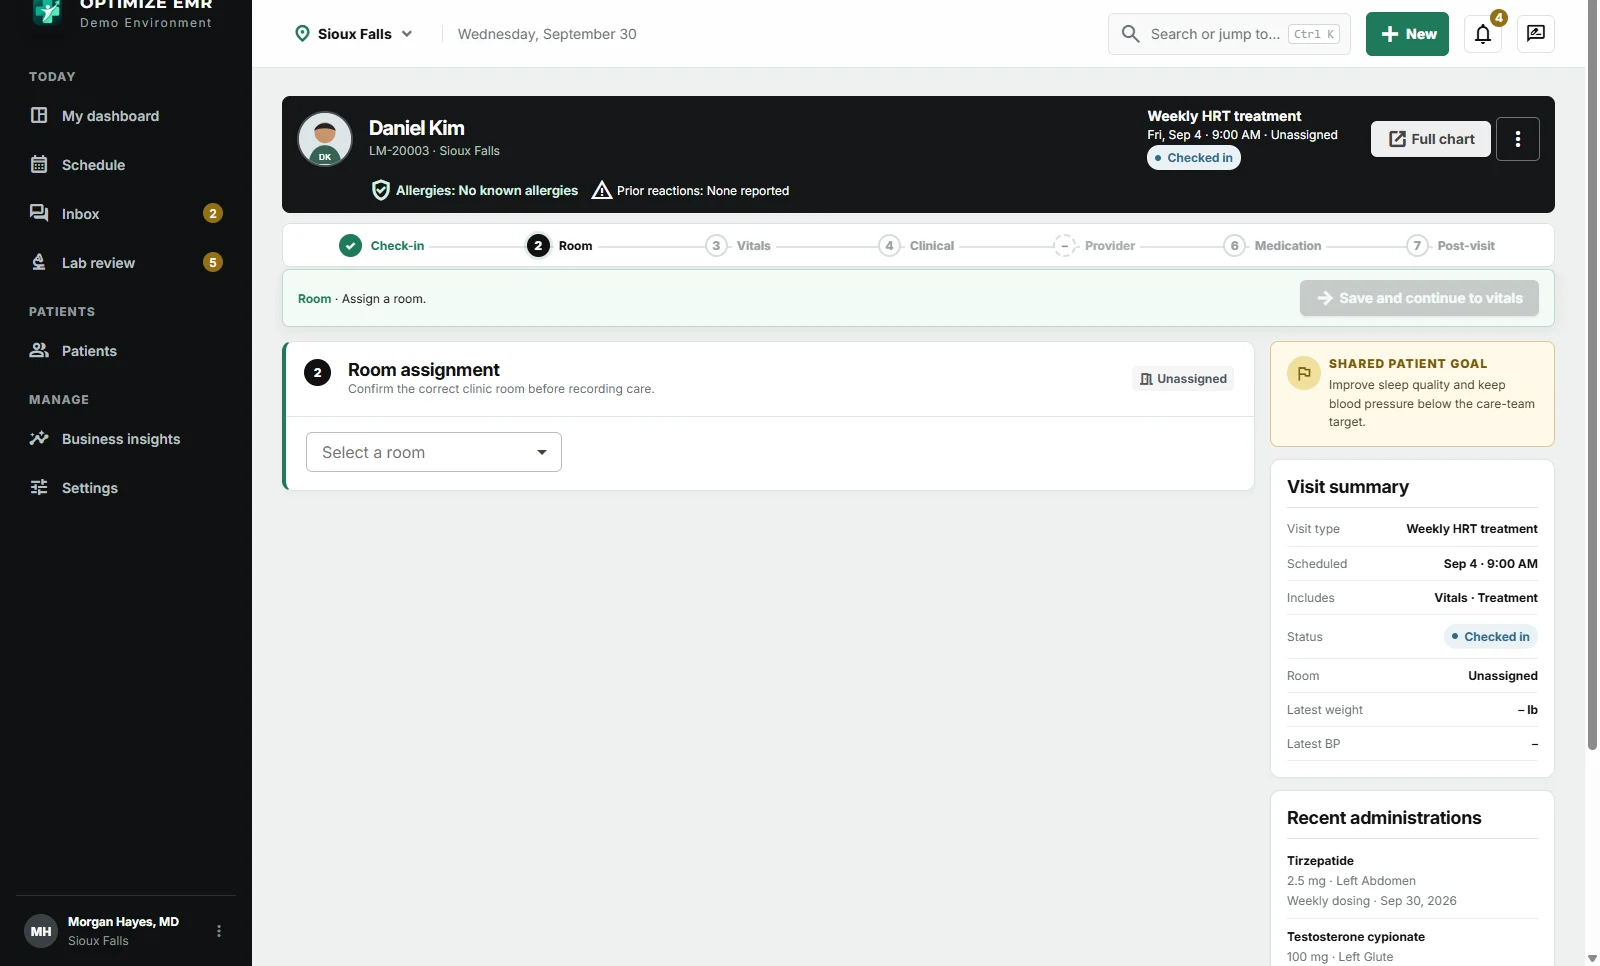Click Save and continue to vitals
This screenshot has width=1600, height=966.
coord(1419,298)
